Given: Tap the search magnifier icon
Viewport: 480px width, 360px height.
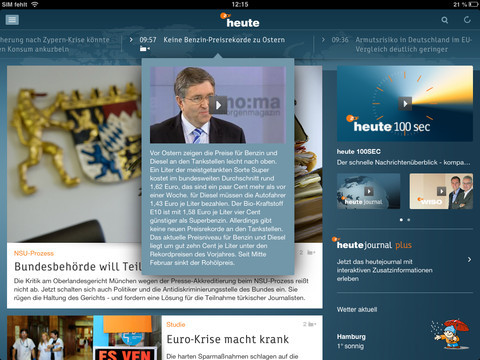Looking at the screenshot, I should pyautogui.click(x=444, y=20).
